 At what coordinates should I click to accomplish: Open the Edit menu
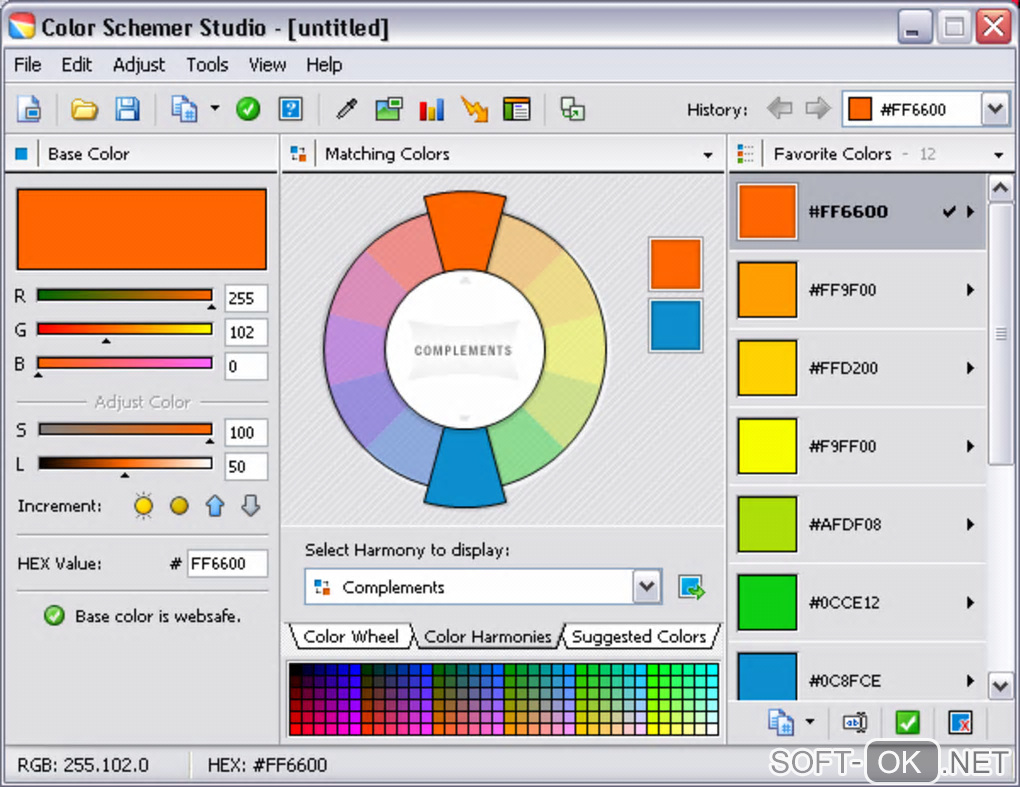coord(77,65)
